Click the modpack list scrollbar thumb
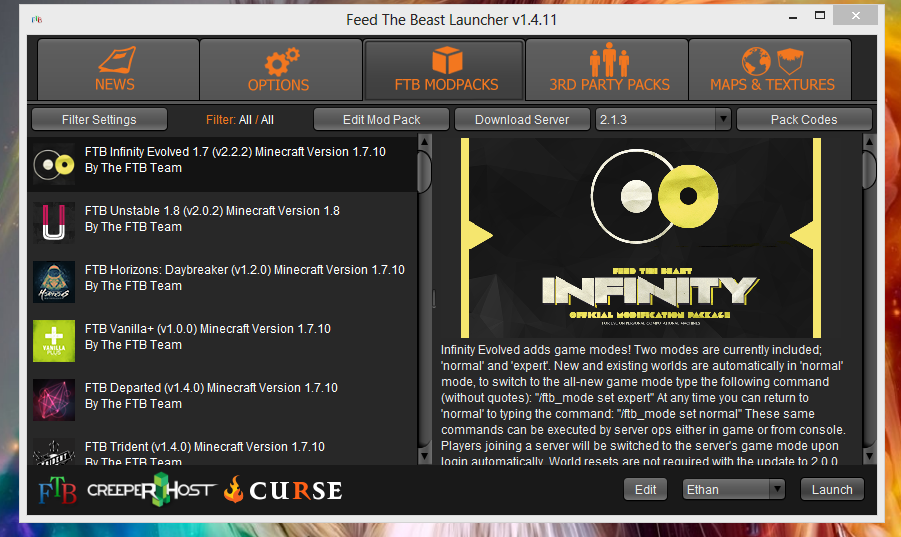 [x=425, y=171]
